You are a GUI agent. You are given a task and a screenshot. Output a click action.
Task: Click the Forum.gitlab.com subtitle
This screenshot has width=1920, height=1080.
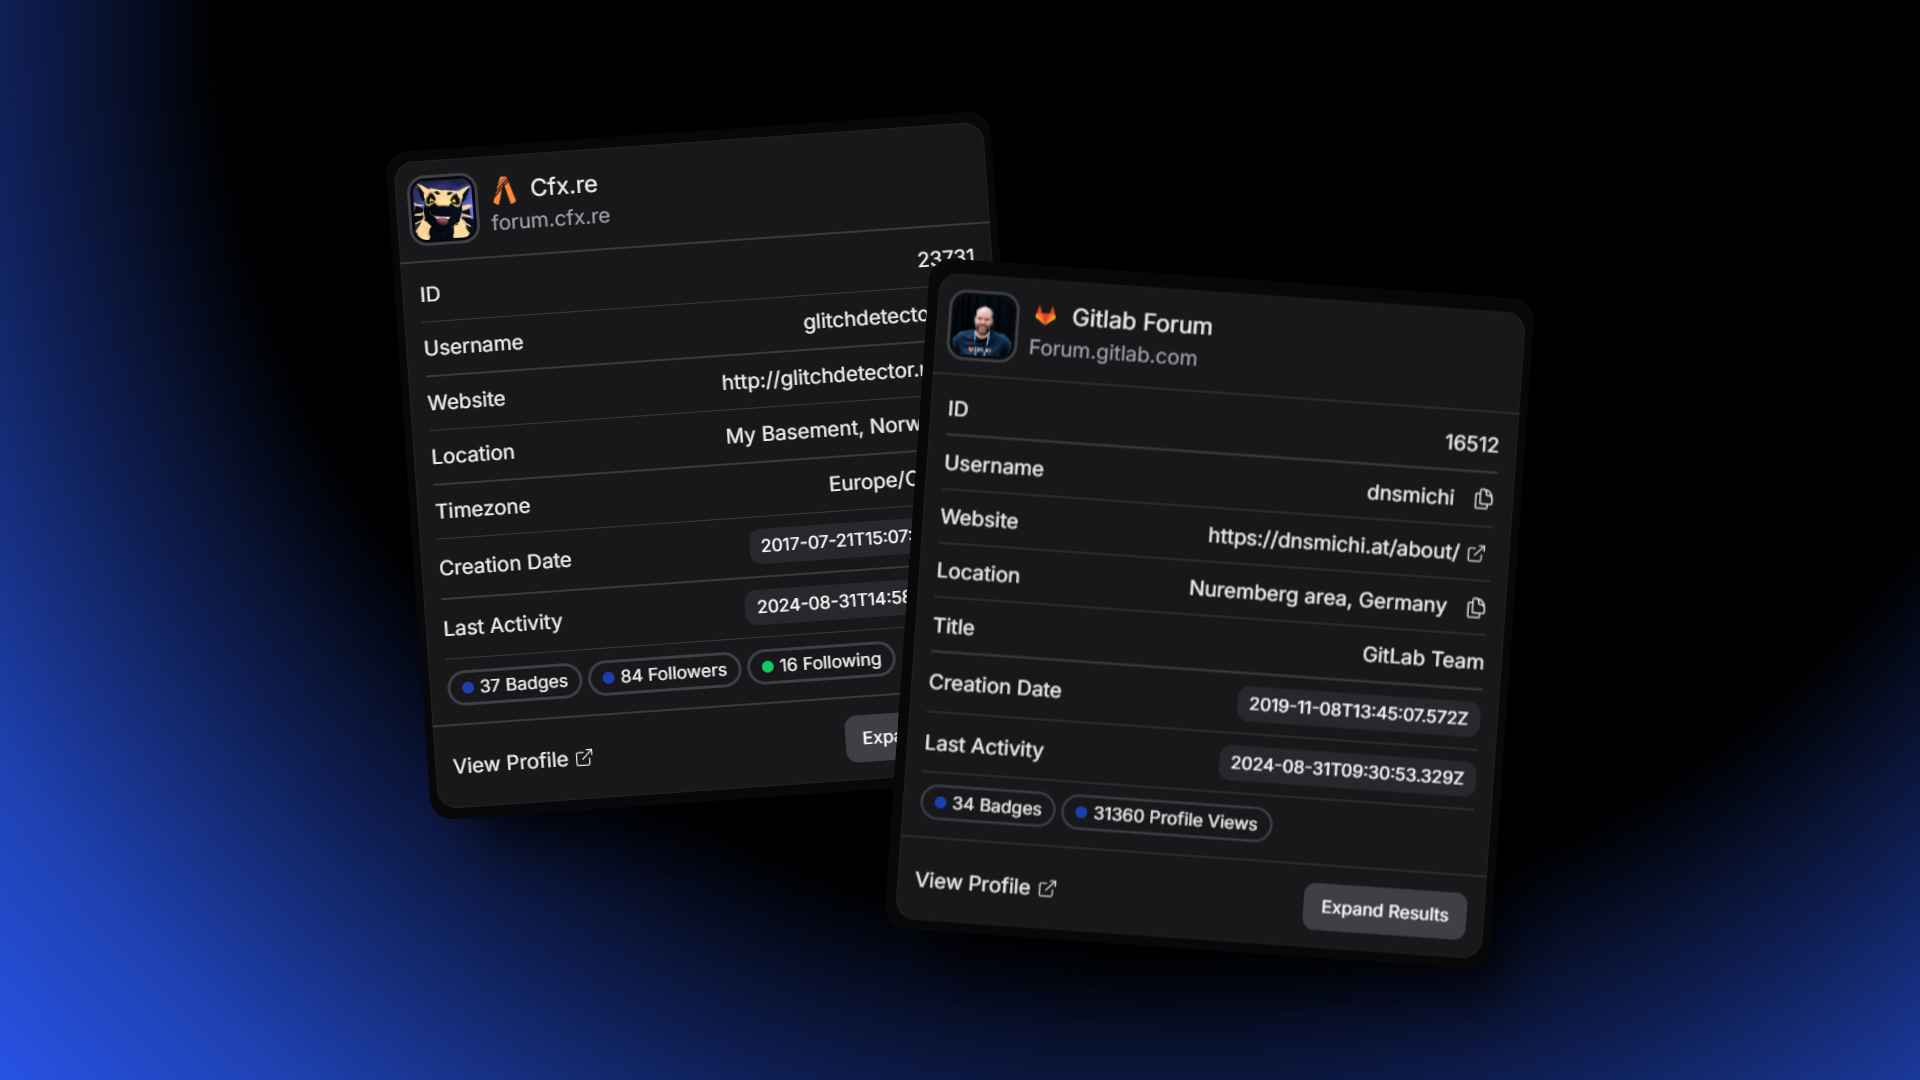tap(1113, 352)
